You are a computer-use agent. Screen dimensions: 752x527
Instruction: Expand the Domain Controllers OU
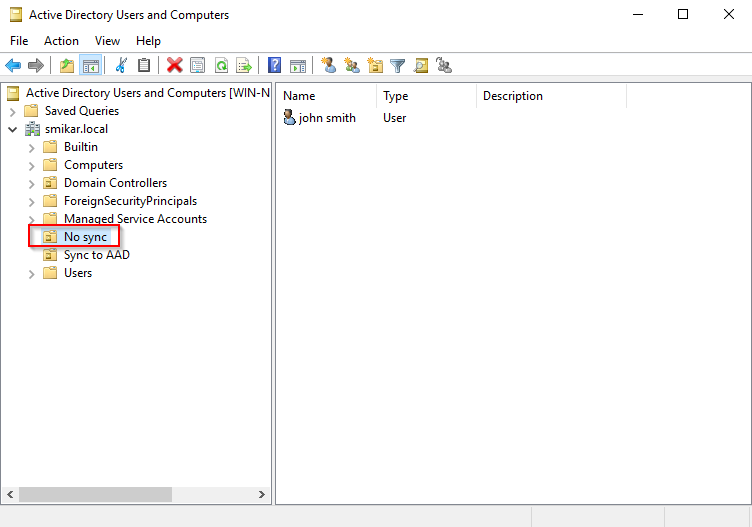pyautogui.click(x=32, y=184)
